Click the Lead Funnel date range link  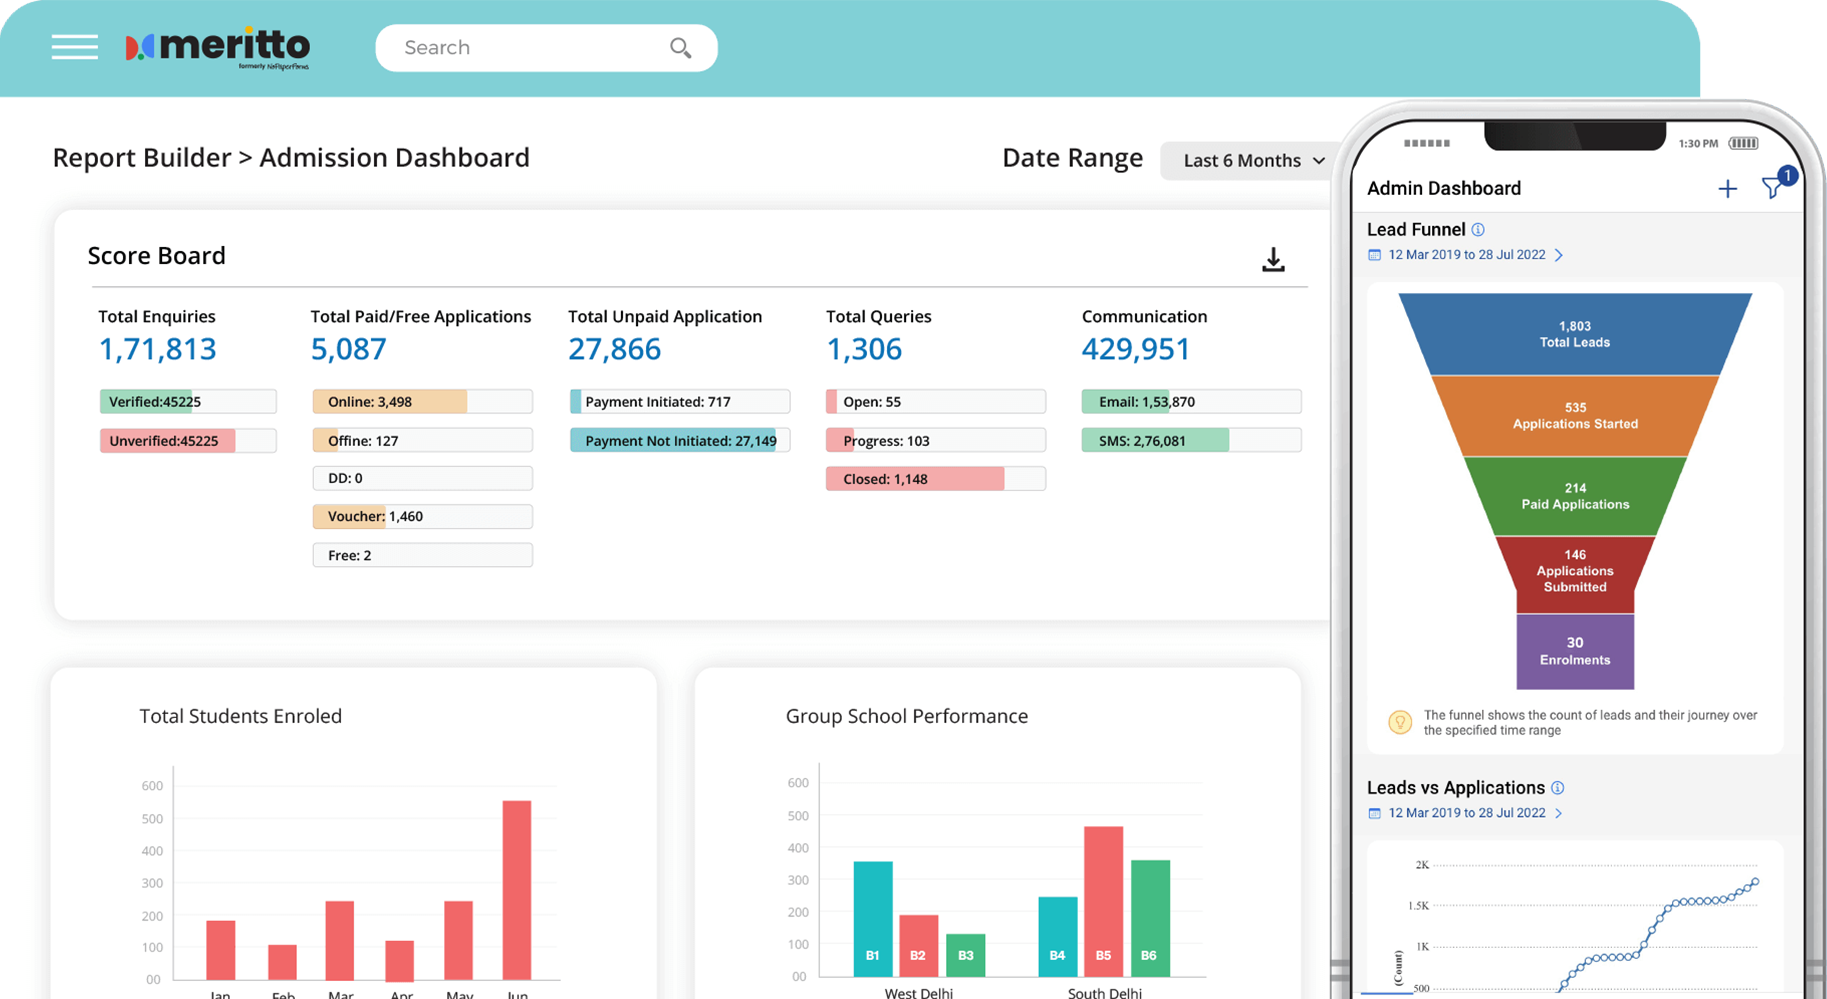pos(1467,255)
